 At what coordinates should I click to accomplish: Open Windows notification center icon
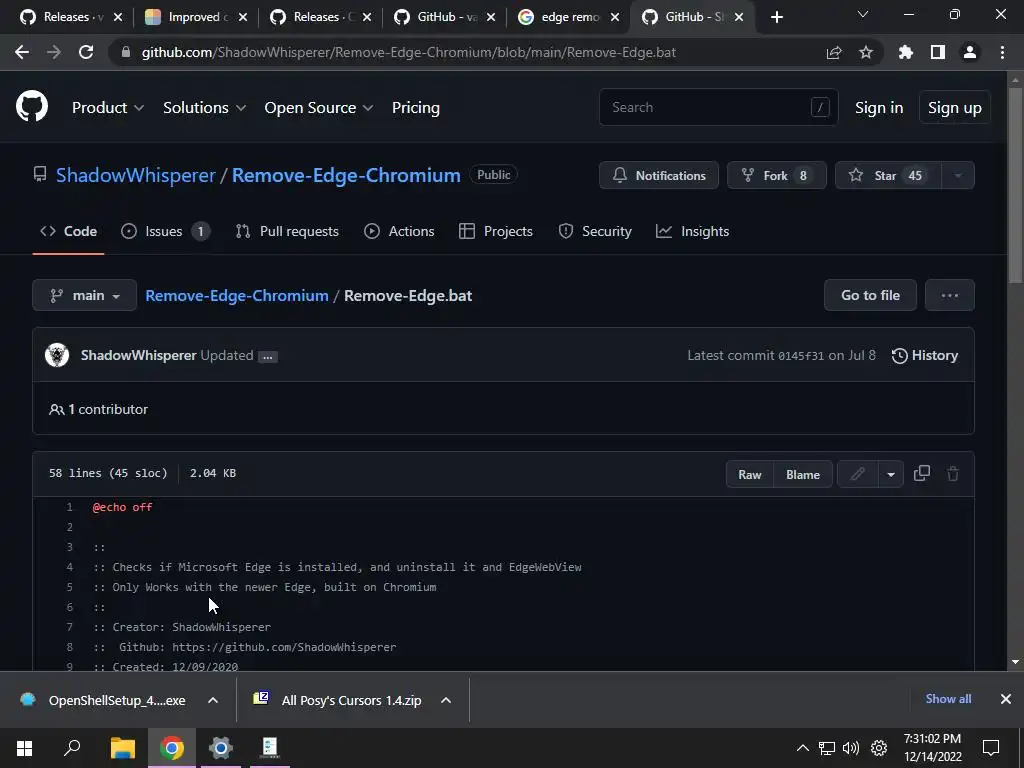pos(991,748)
